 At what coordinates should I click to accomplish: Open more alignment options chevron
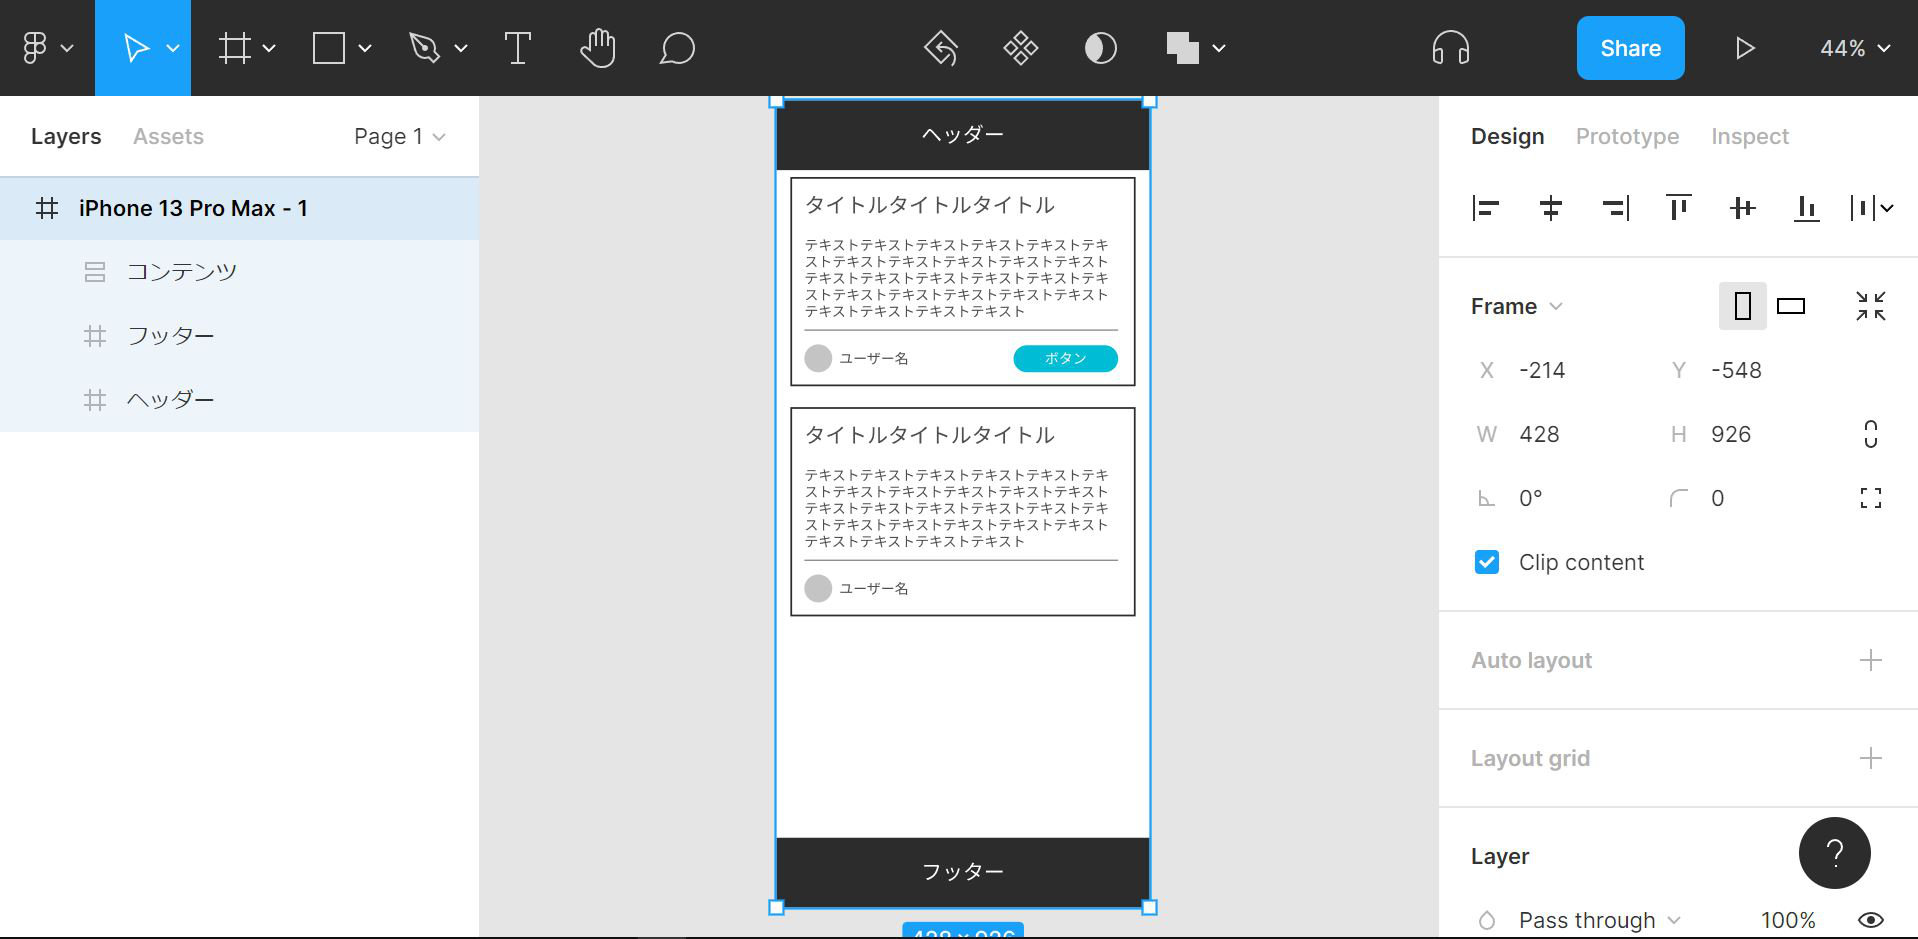(x=1887, y=208)
